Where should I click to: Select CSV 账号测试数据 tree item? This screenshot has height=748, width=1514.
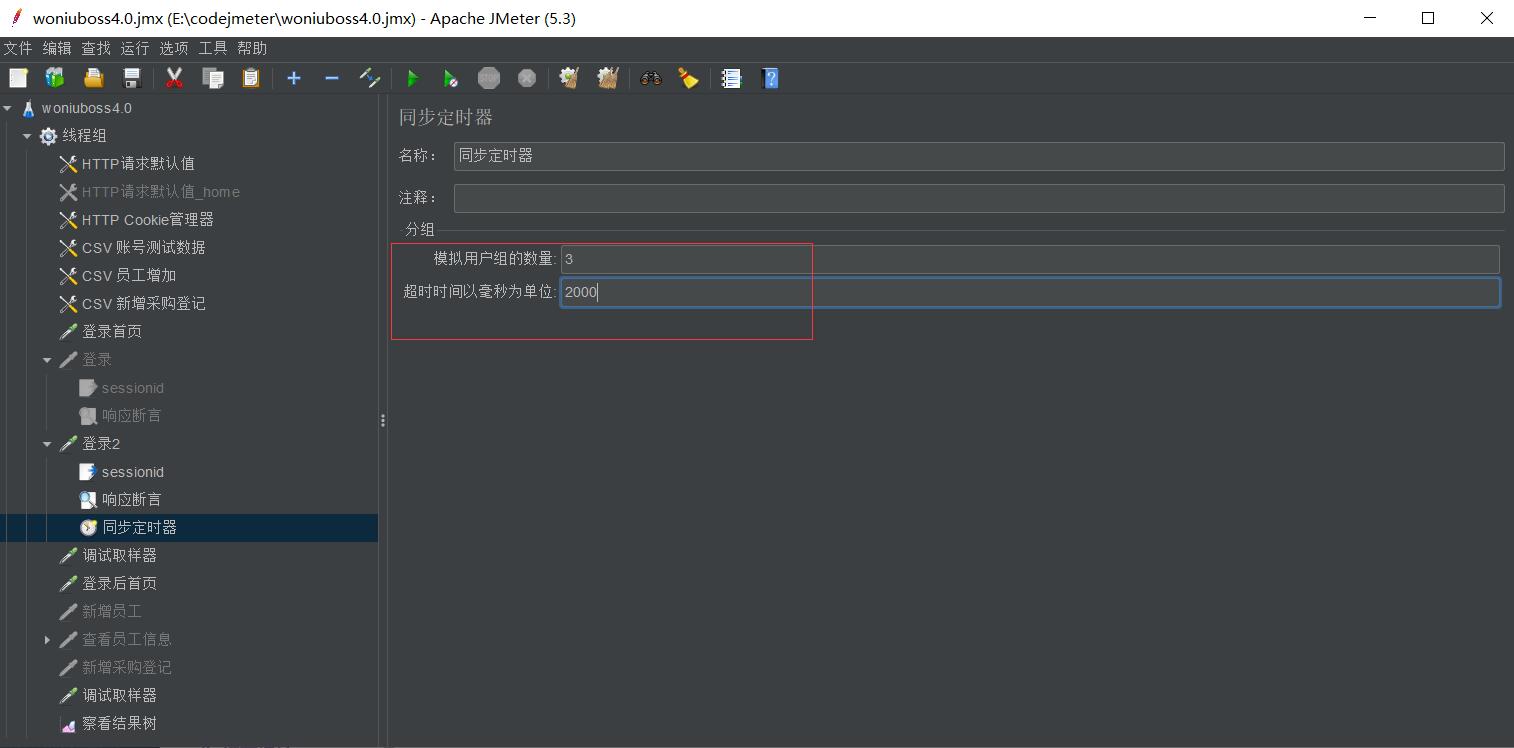pyautogui.click(x=143, y=248)
